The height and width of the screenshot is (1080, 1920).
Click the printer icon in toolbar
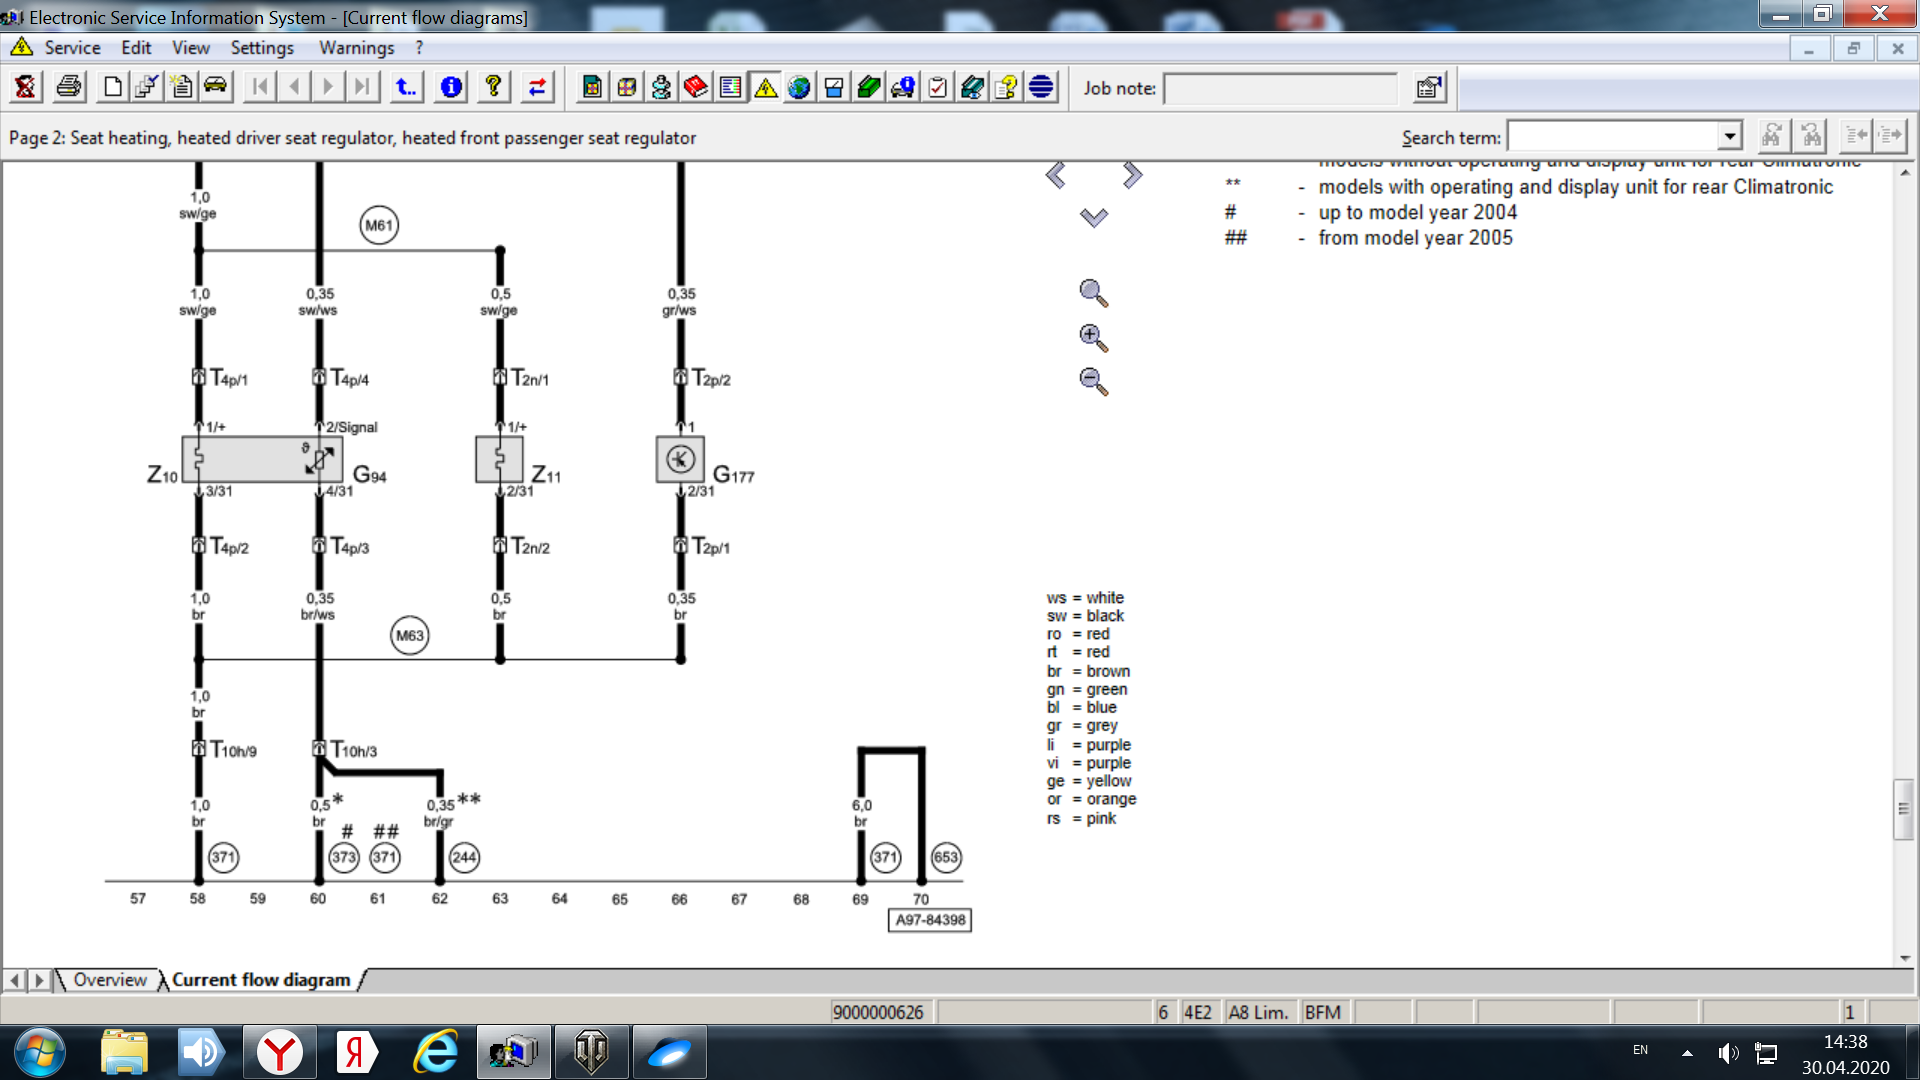point(69,87)
